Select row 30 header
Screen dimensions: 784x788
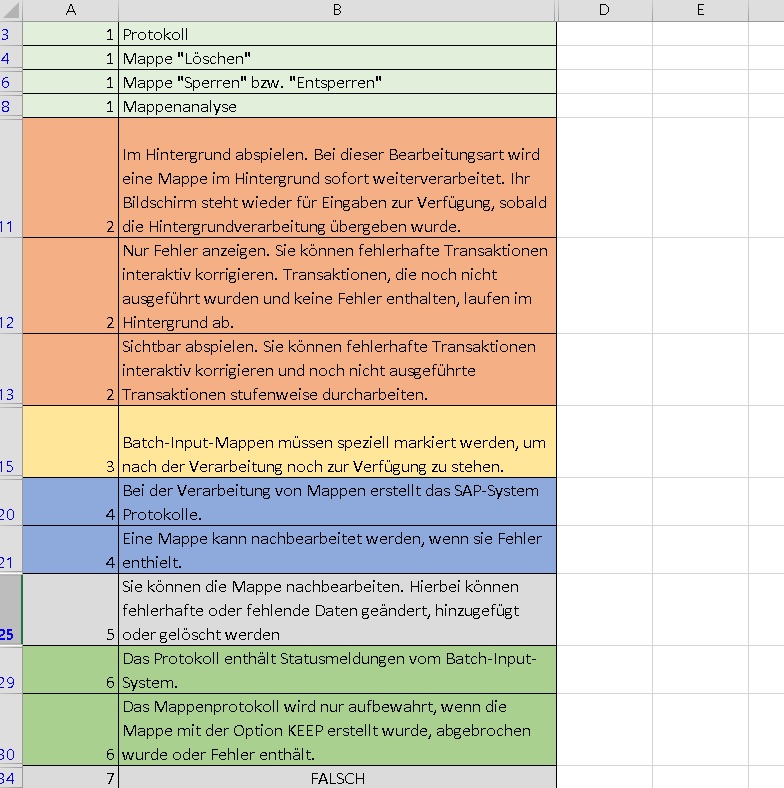[11, 730]
